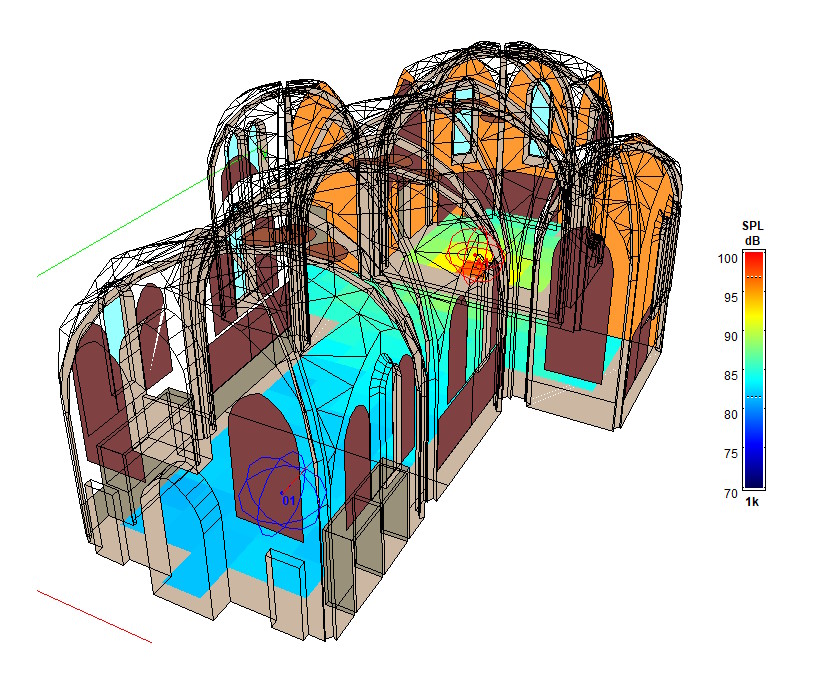Click the 1k frequency band label
This screenshot has width=814, height=674.
pyautogui.click(x=752, y=502)
